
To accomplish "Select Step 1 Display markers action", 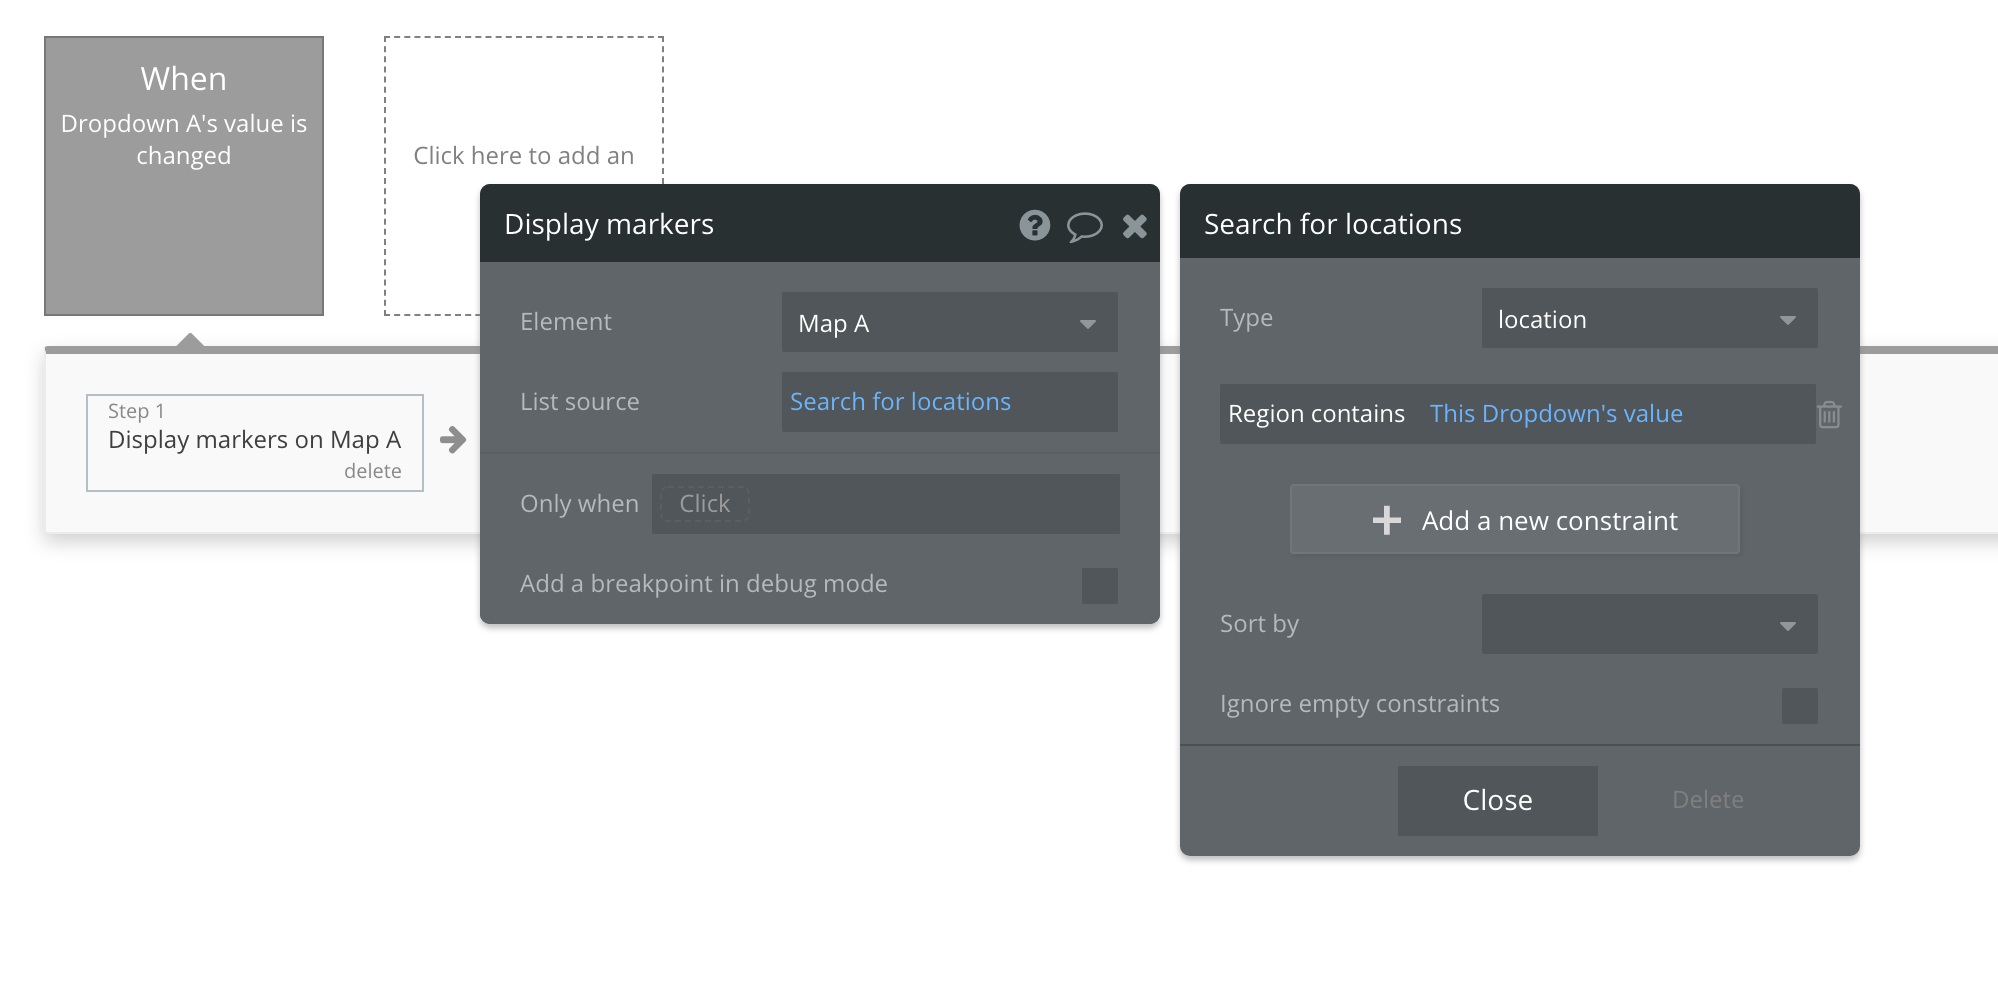I will (254, 440).
